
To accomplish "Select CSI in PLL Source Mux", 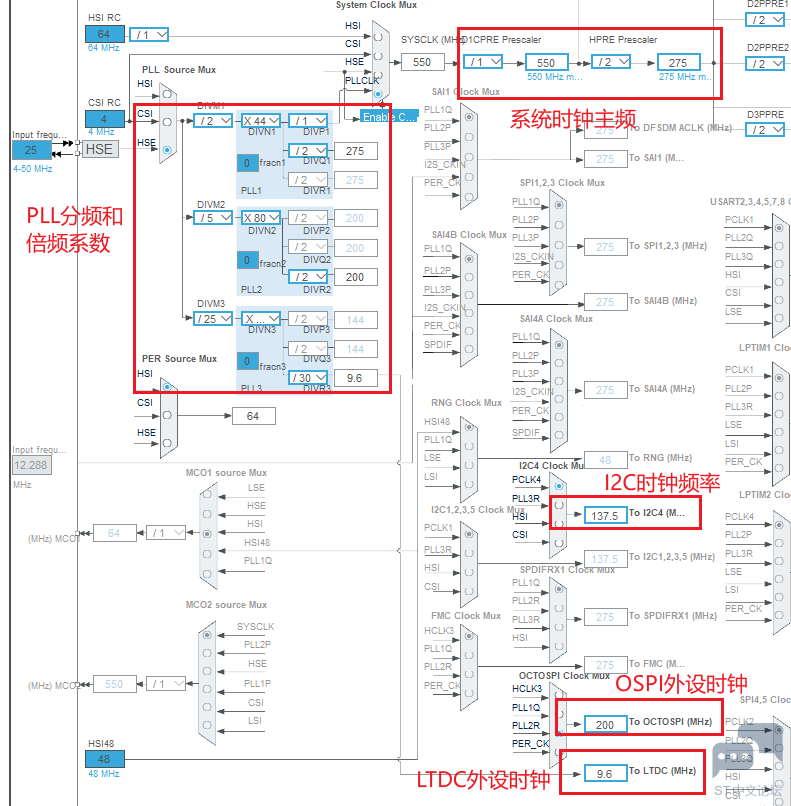I will click(x=167, y=122).
